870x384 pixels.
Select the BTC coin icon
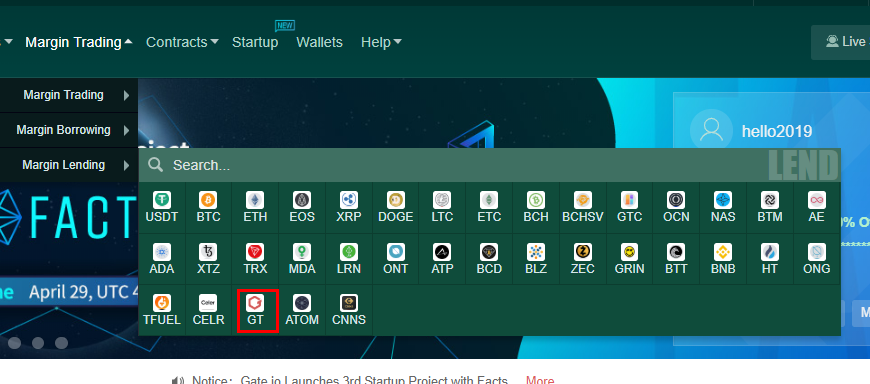point(208,200)
